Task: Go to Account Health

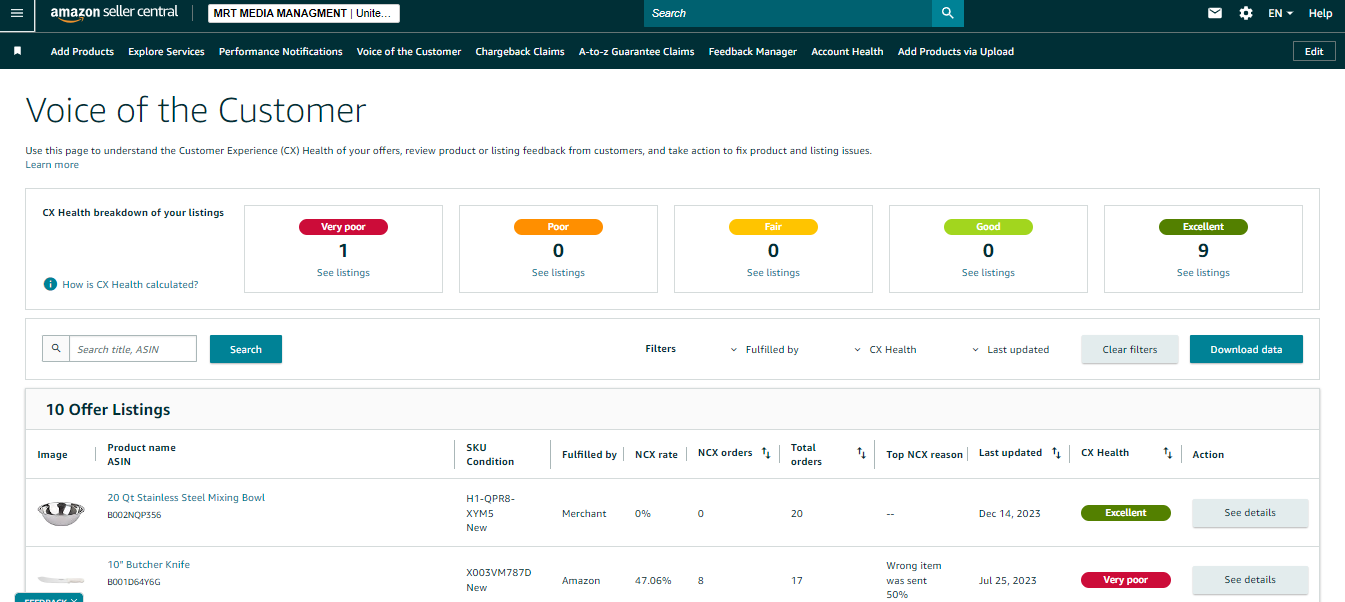Action: coord(847,51)
